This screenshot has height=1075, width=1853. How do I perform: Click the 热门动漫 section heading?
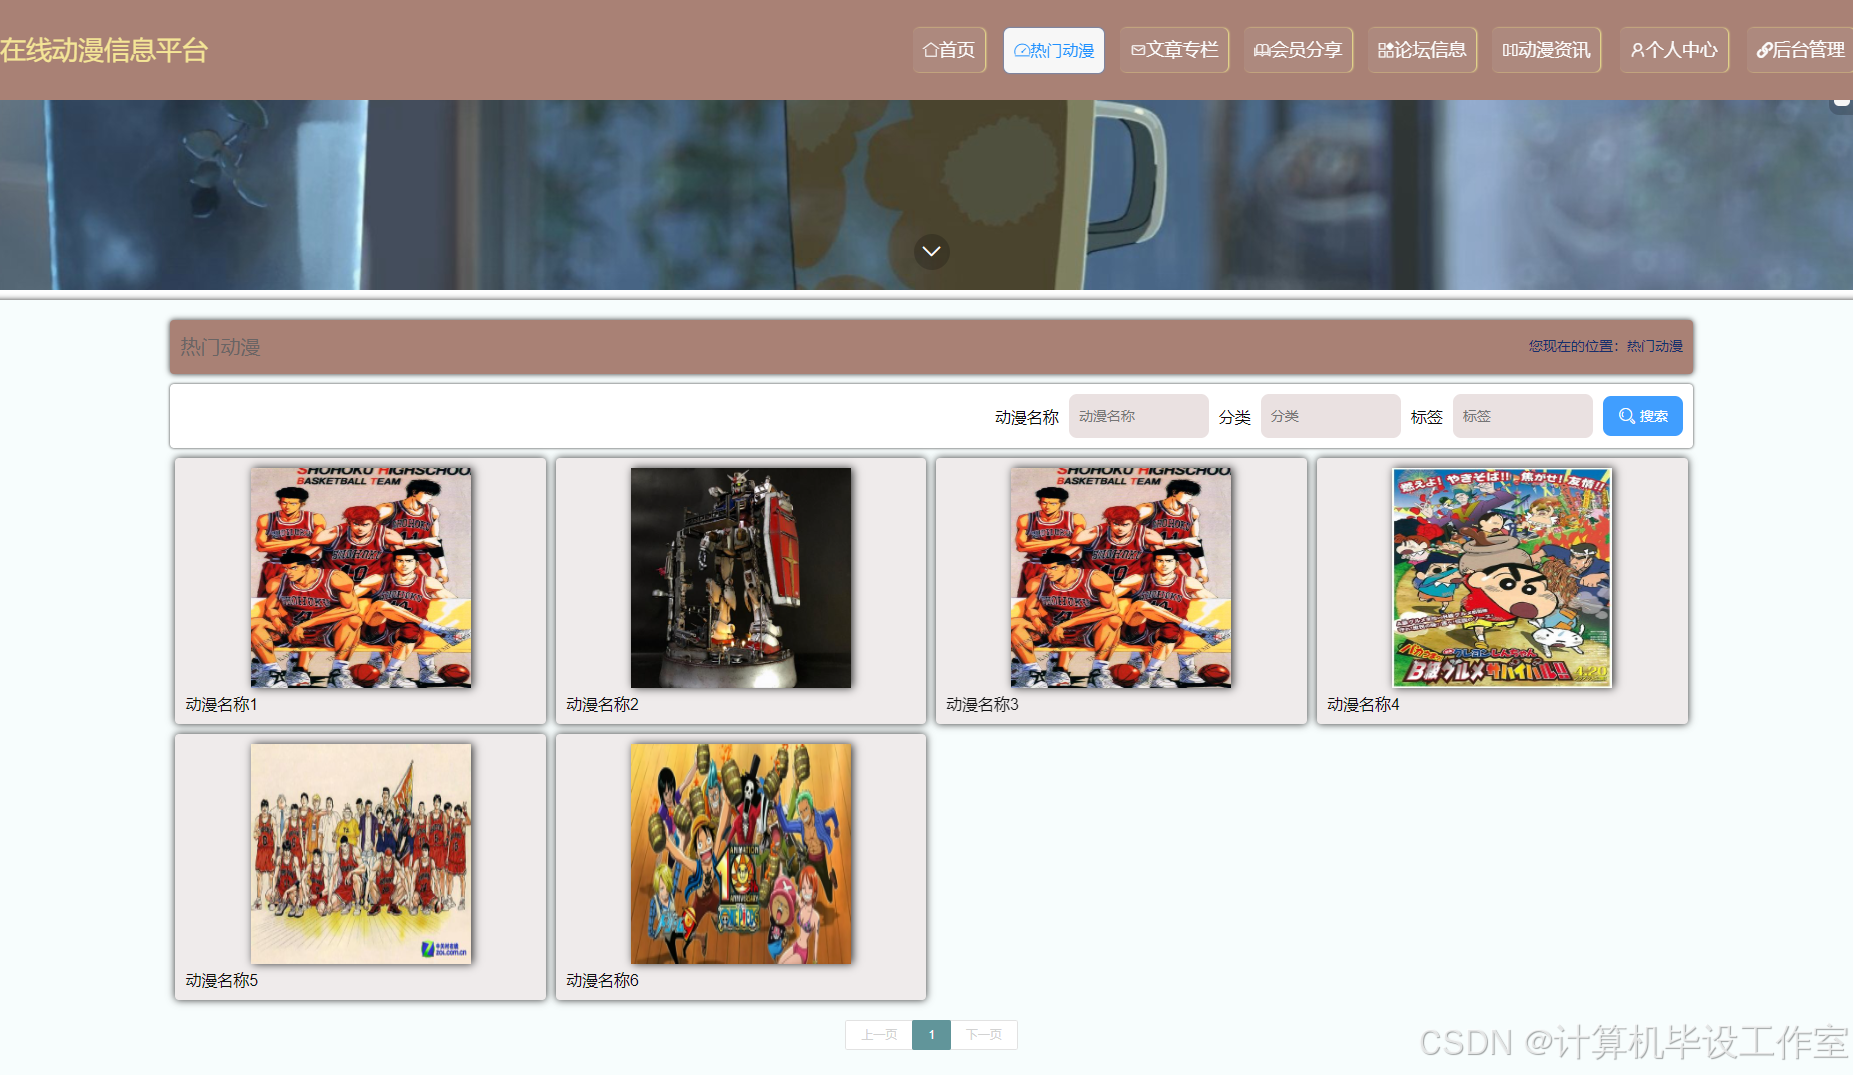[220, 347]
